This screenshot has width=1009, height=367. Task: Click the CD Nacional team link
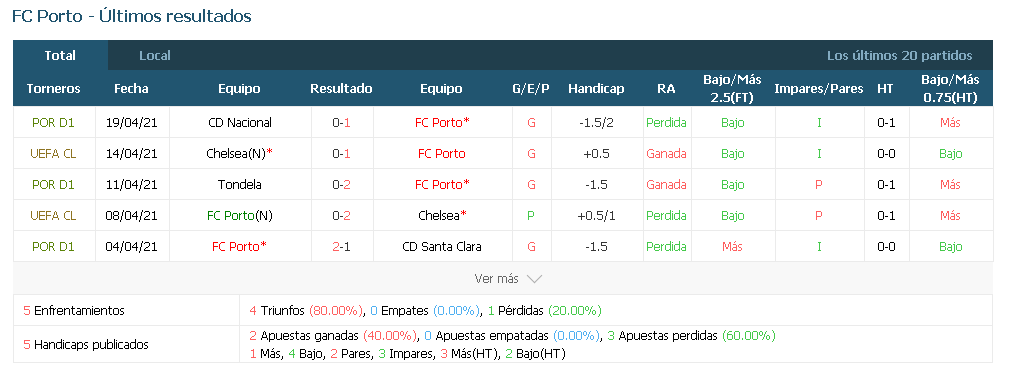tap(240, 122)
